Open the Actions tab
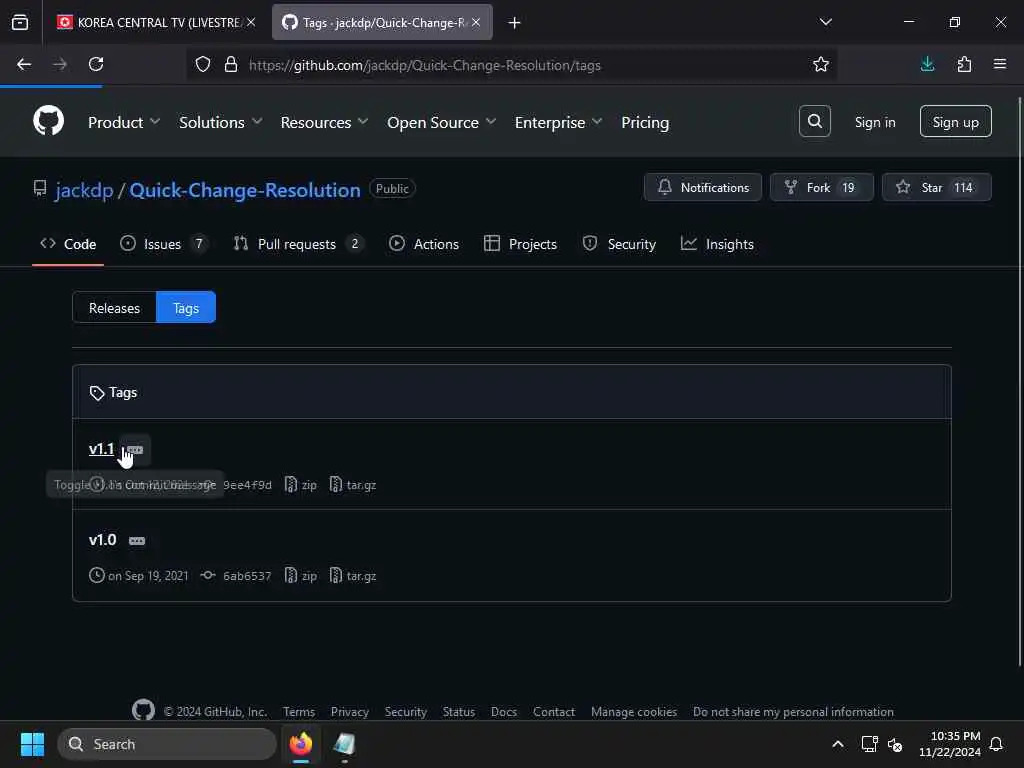This screenshot has width=1024, height=768. 424,244
